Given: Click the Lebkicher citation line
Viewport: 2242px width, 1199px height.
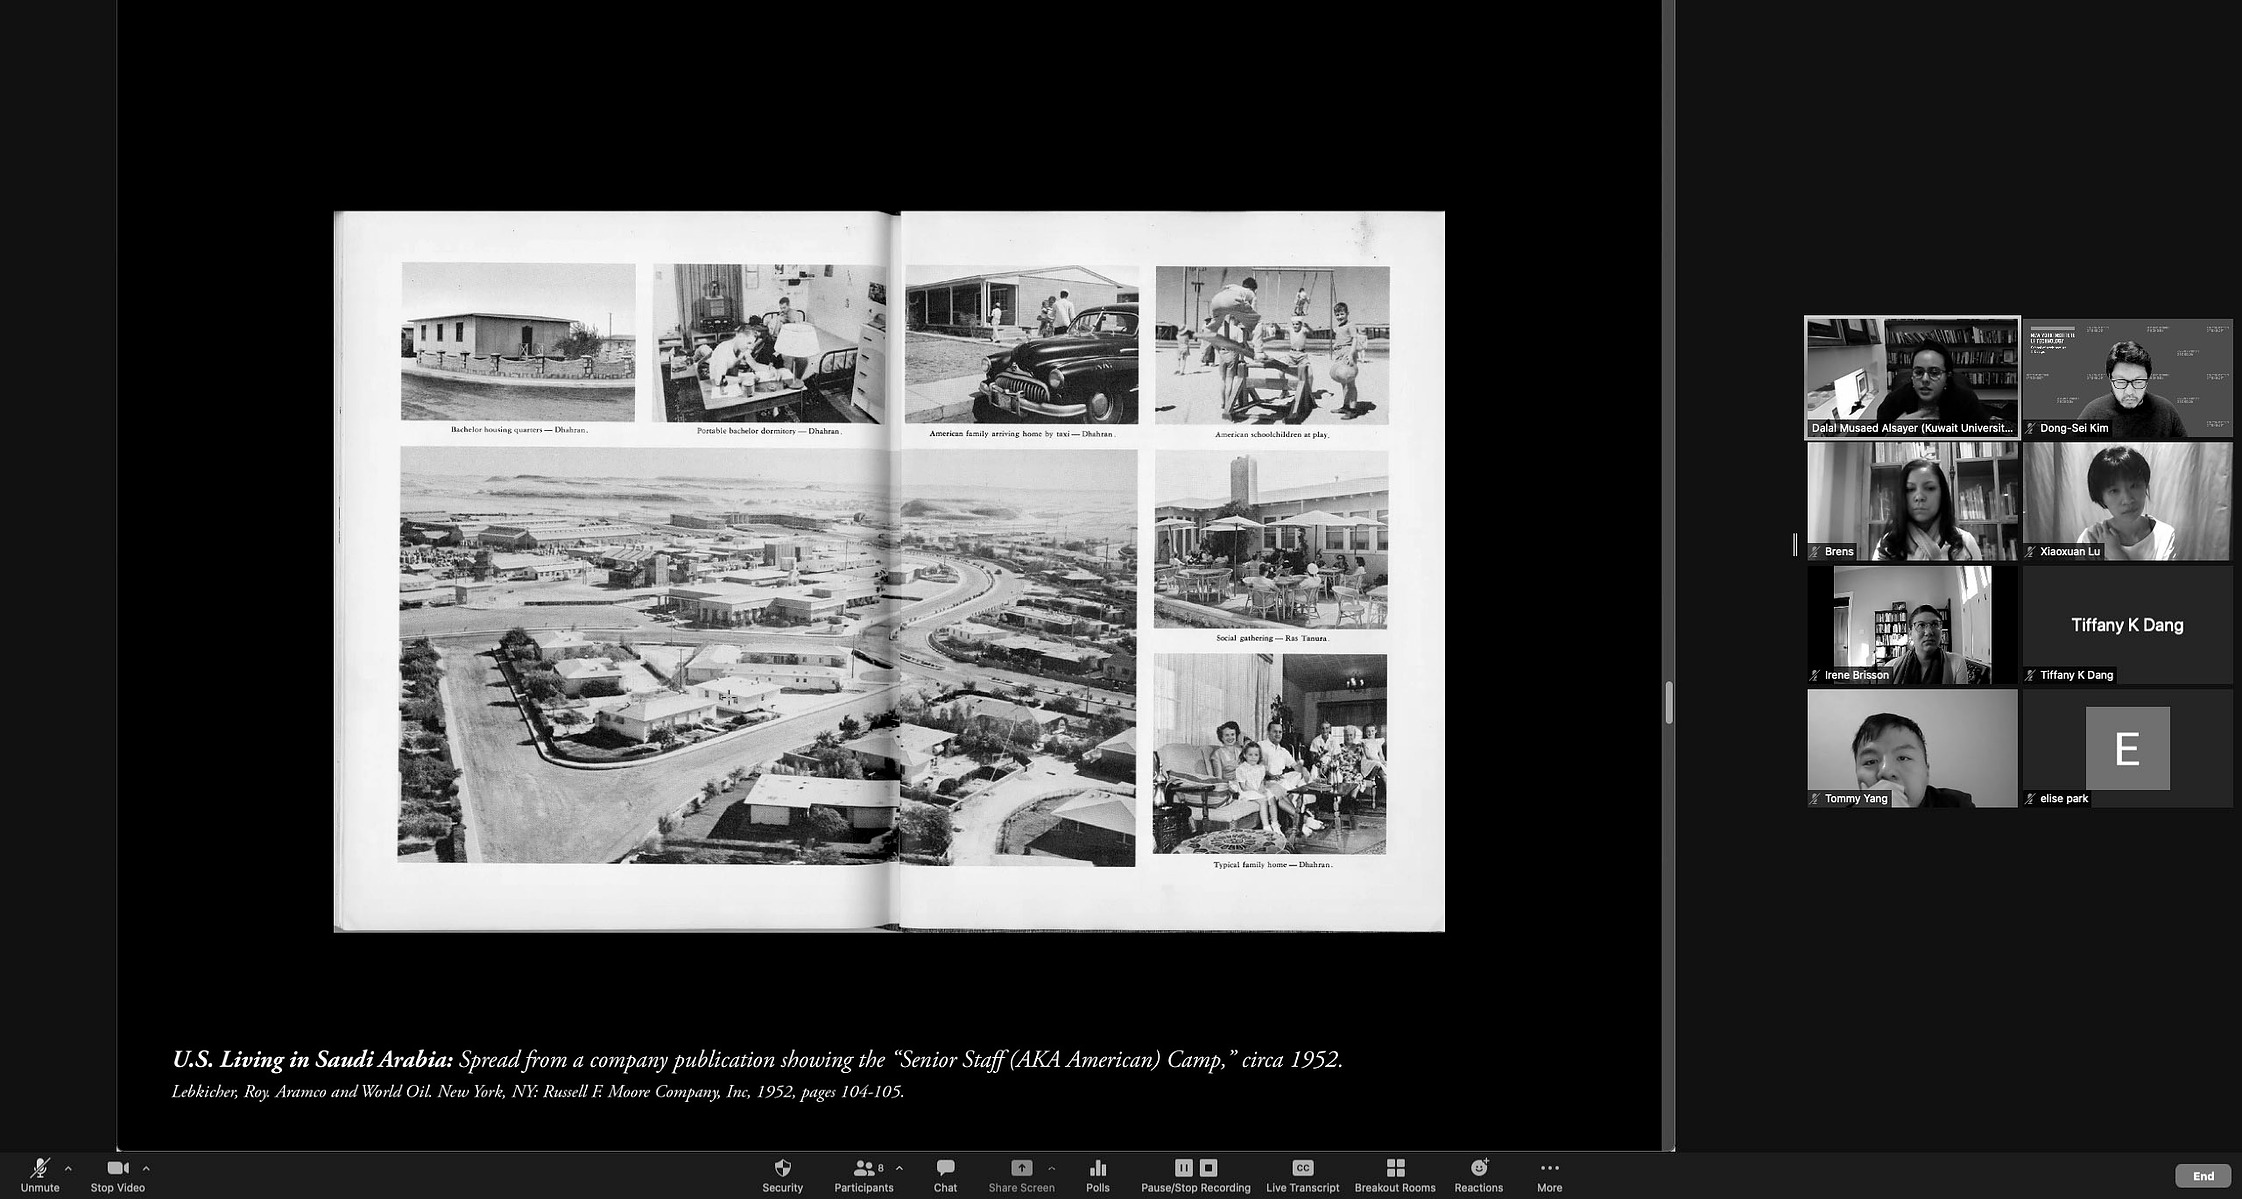Looking at the screenshot, I should click(x=538, y=1092).
